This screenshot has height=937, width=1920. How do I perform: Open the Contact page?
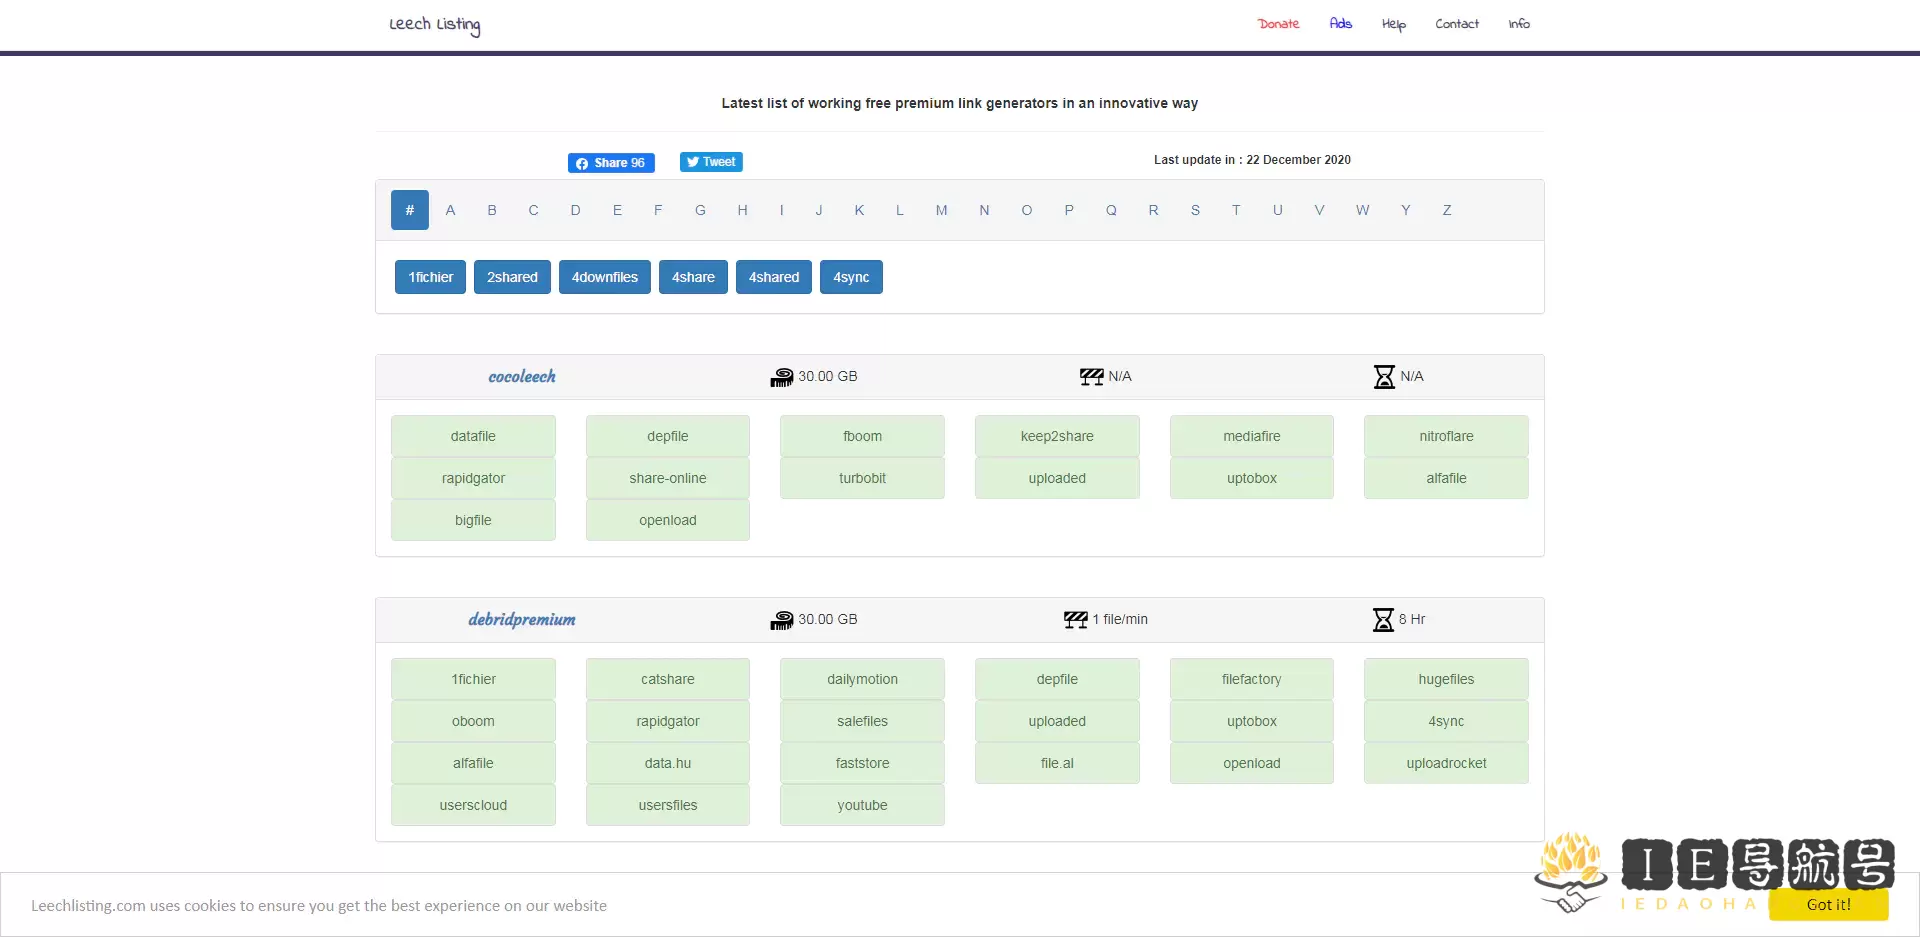pyautogui.click(x=1456, y=23)
